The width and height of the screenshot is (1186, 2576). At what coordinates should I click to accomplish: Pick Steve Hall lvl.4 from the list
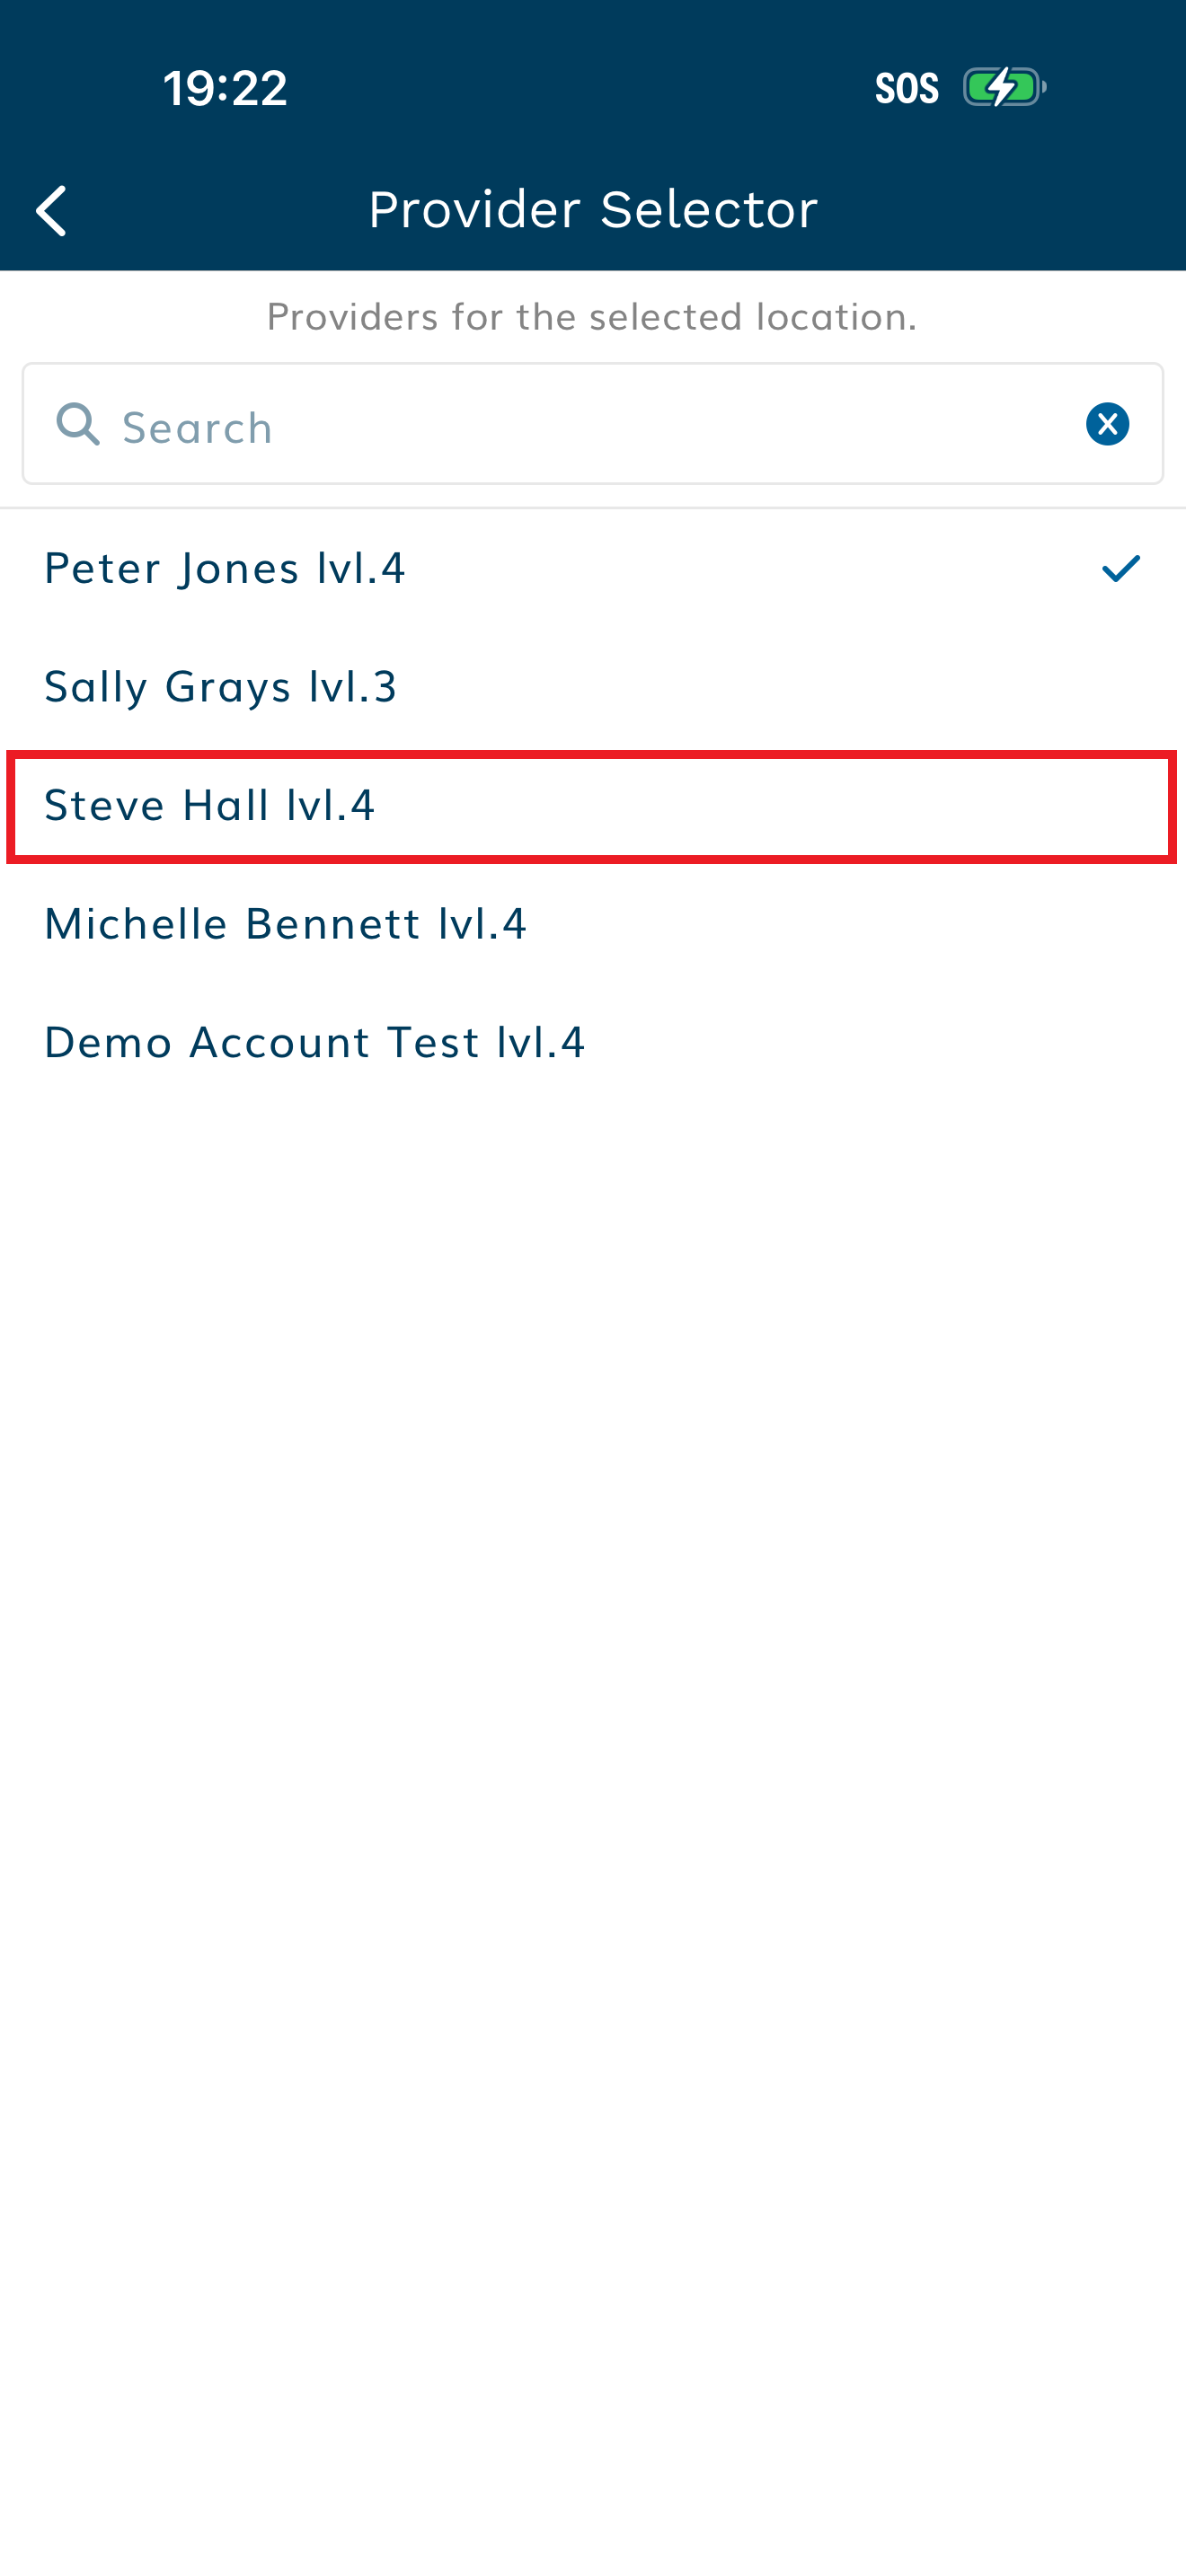pyautogui.click(x=210, y=806)
